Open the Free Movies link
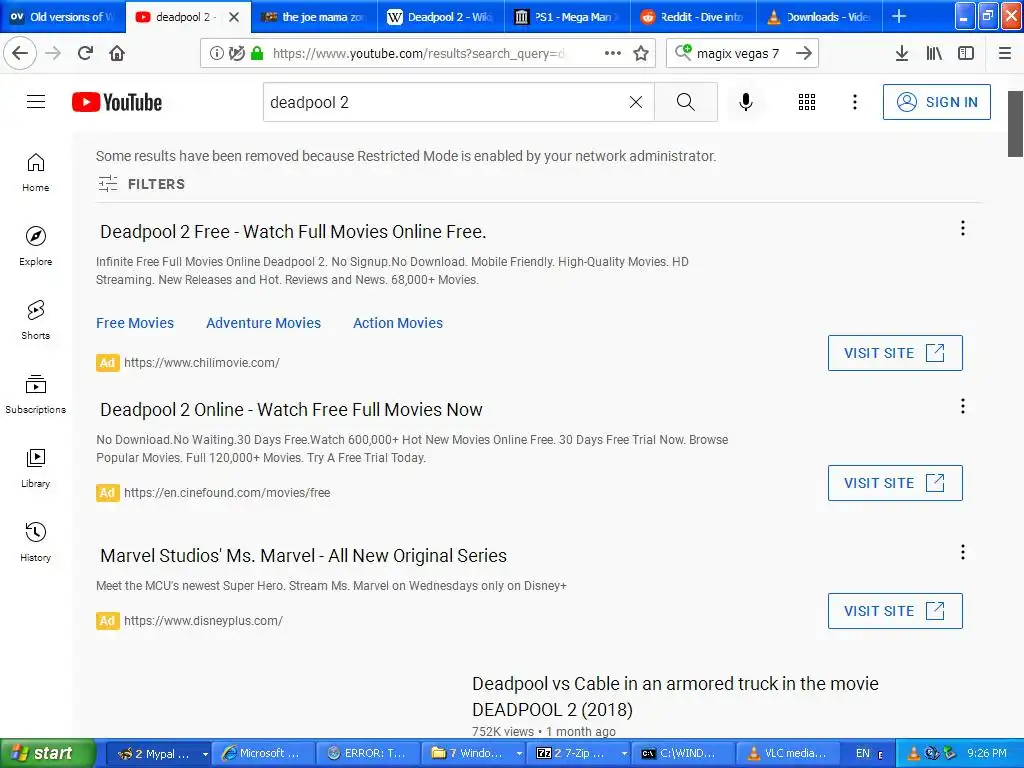The width and height of the screenshot is (1024, 768). 135,323
